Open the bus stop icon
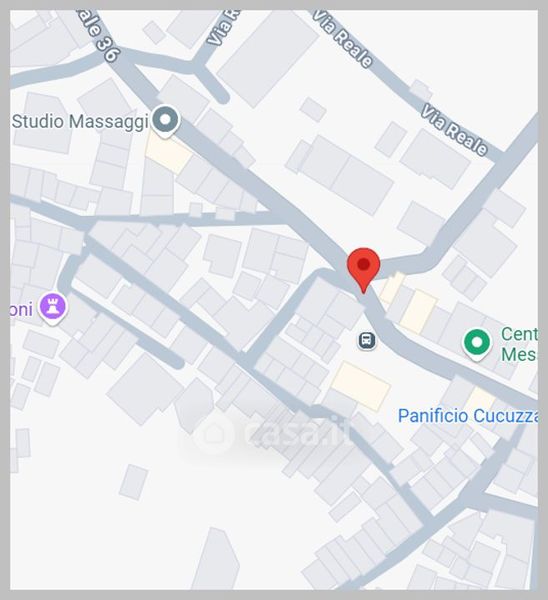Viewport: 548px width, 600px height. pos(367,340)
